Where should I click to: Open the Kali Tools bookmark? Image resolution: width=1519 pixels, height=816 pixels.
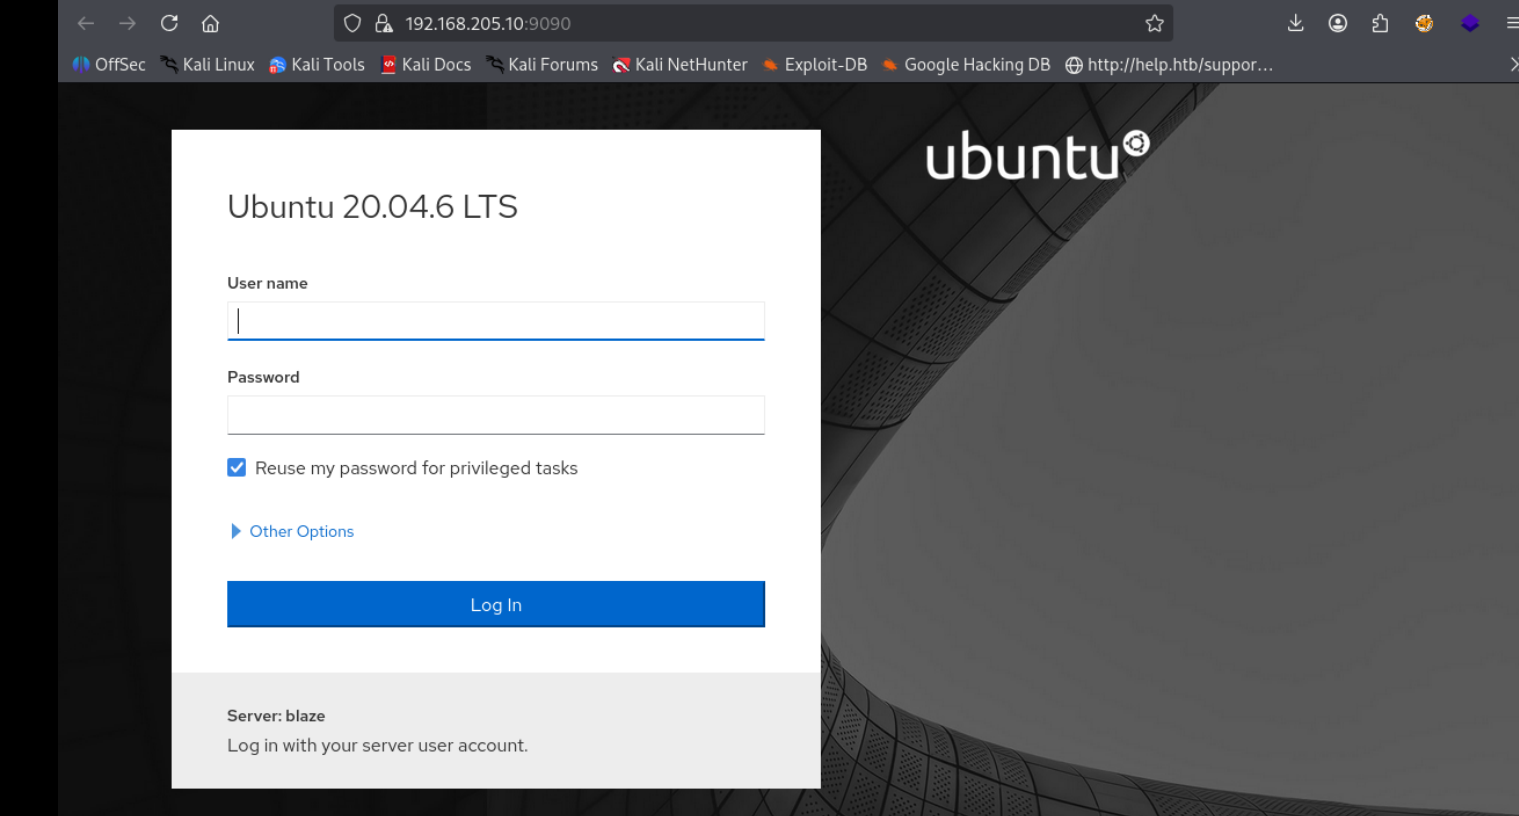click(317, 64)
